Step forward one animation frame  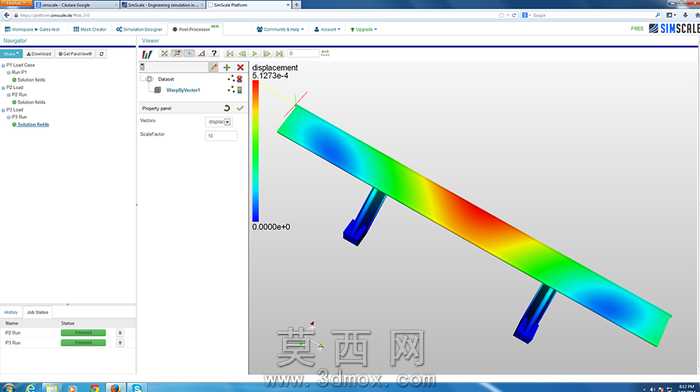pos(267,54)
